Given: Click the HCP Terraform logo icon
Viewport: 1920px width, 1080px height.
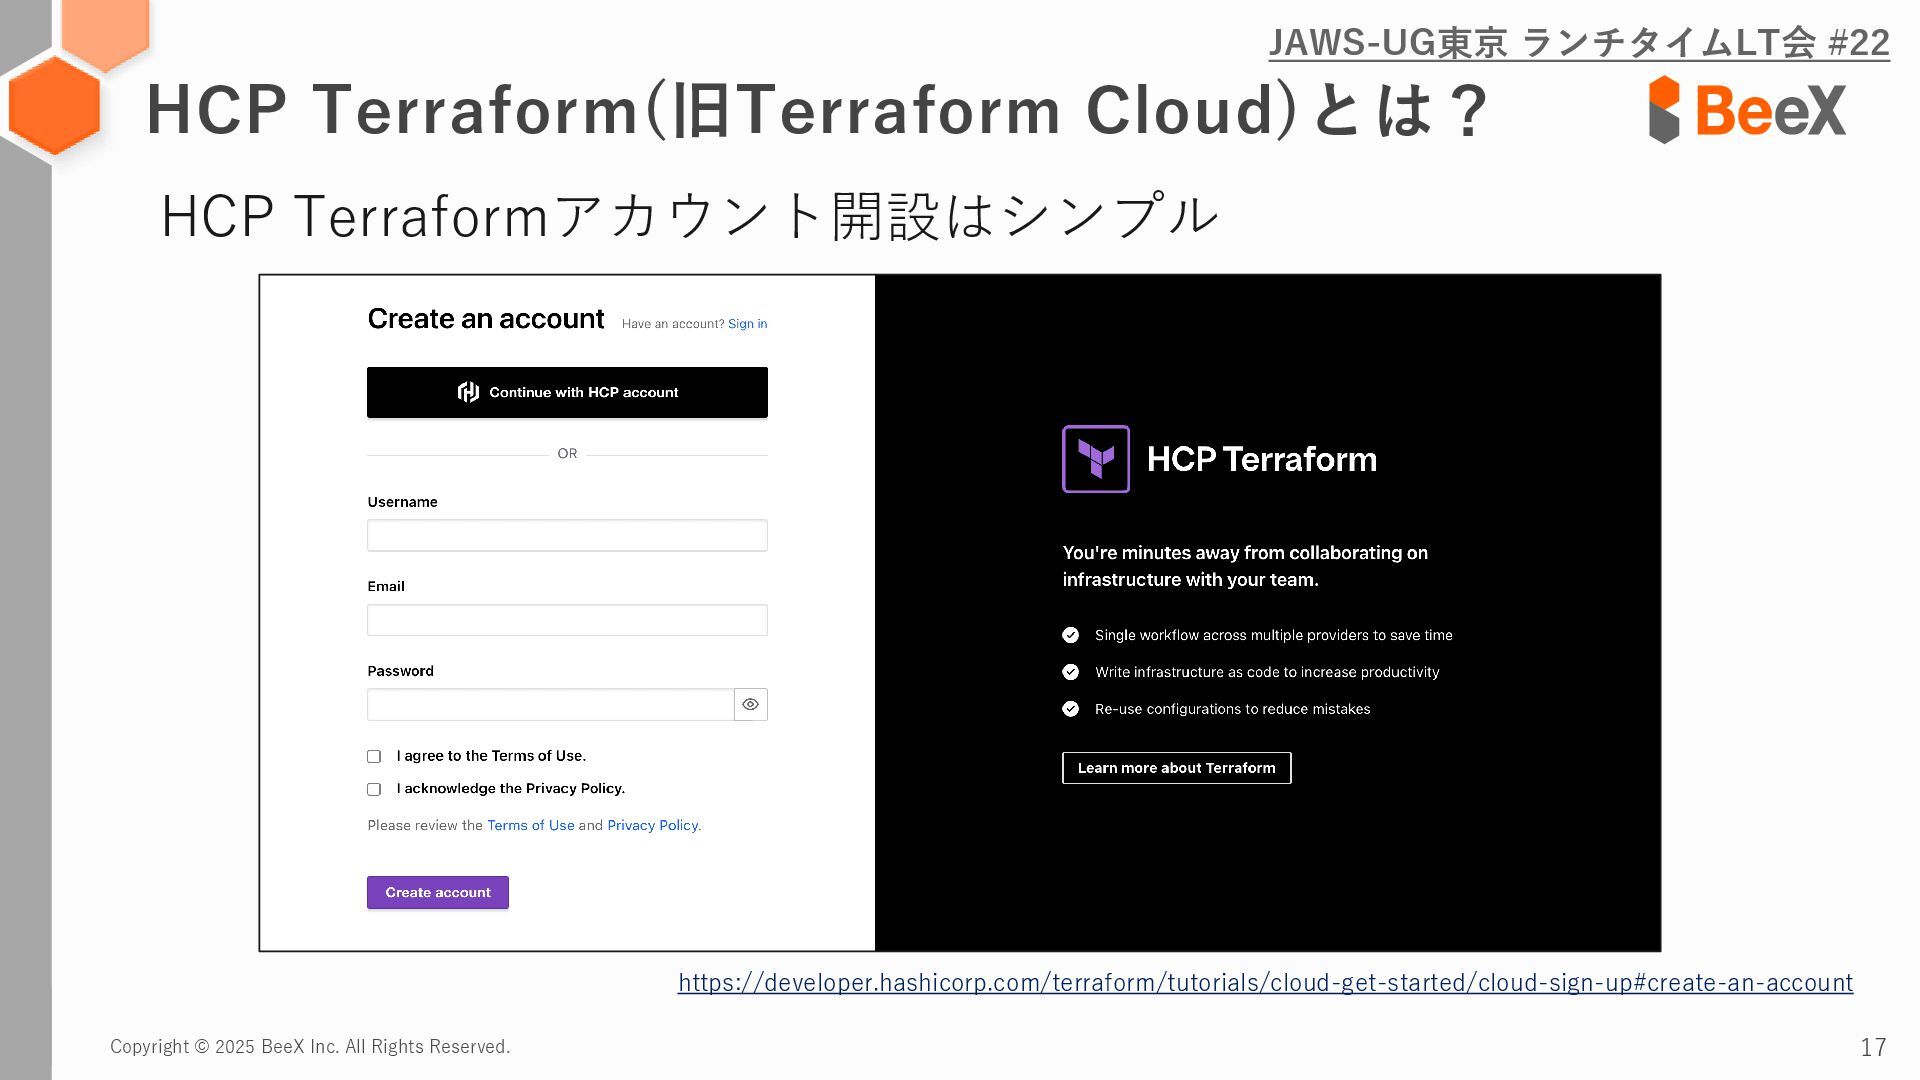Looking at the screenshot, I should (x=1095, y=459).
